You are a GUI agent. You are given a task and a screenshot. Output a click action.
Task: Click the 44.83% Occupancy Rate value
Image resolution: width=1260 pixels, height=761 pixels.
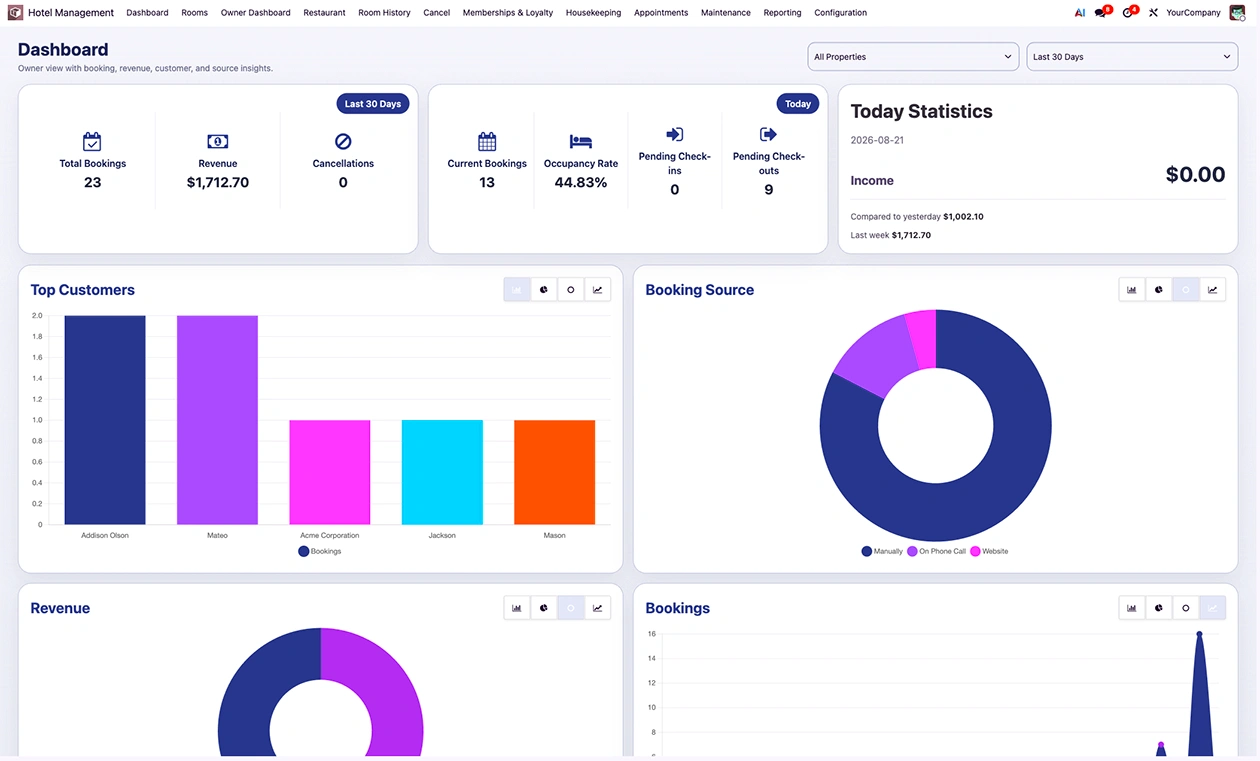581,183
